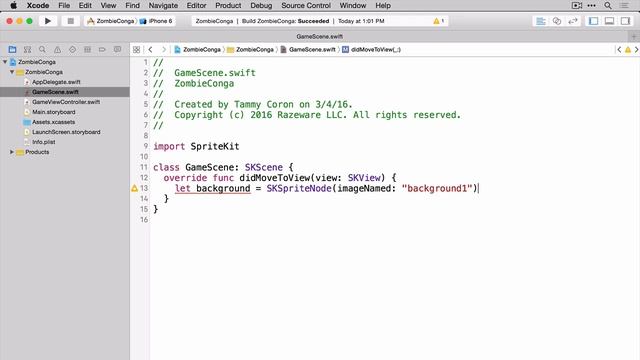The height and width of the screenshot is (360, 640).
Task: Open the Debug menu
Action: pos(261,5)
